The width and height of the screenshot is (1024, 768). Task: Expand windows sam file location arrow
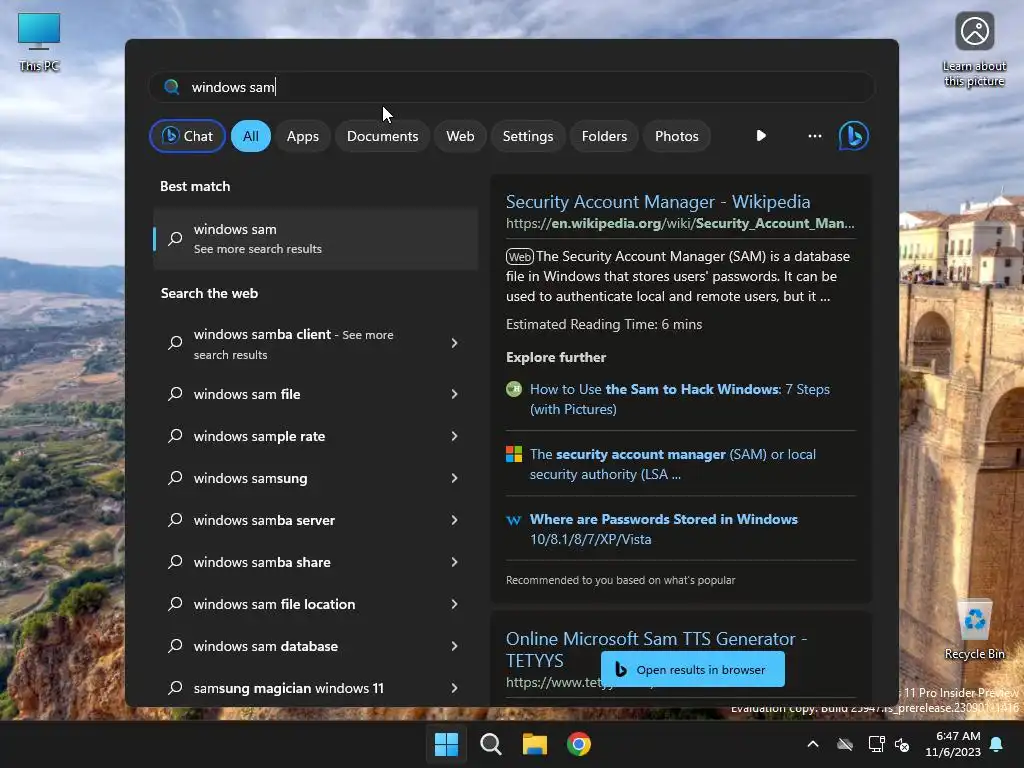click(x=455, y=604)
